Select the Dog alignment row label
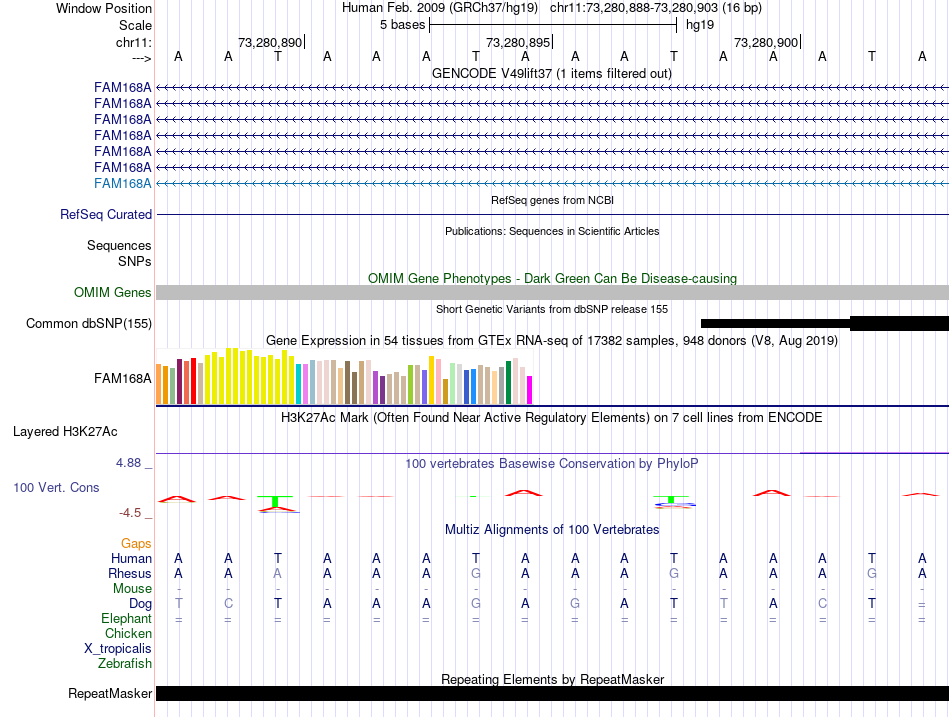950x717 pixels. click(140, 604)
